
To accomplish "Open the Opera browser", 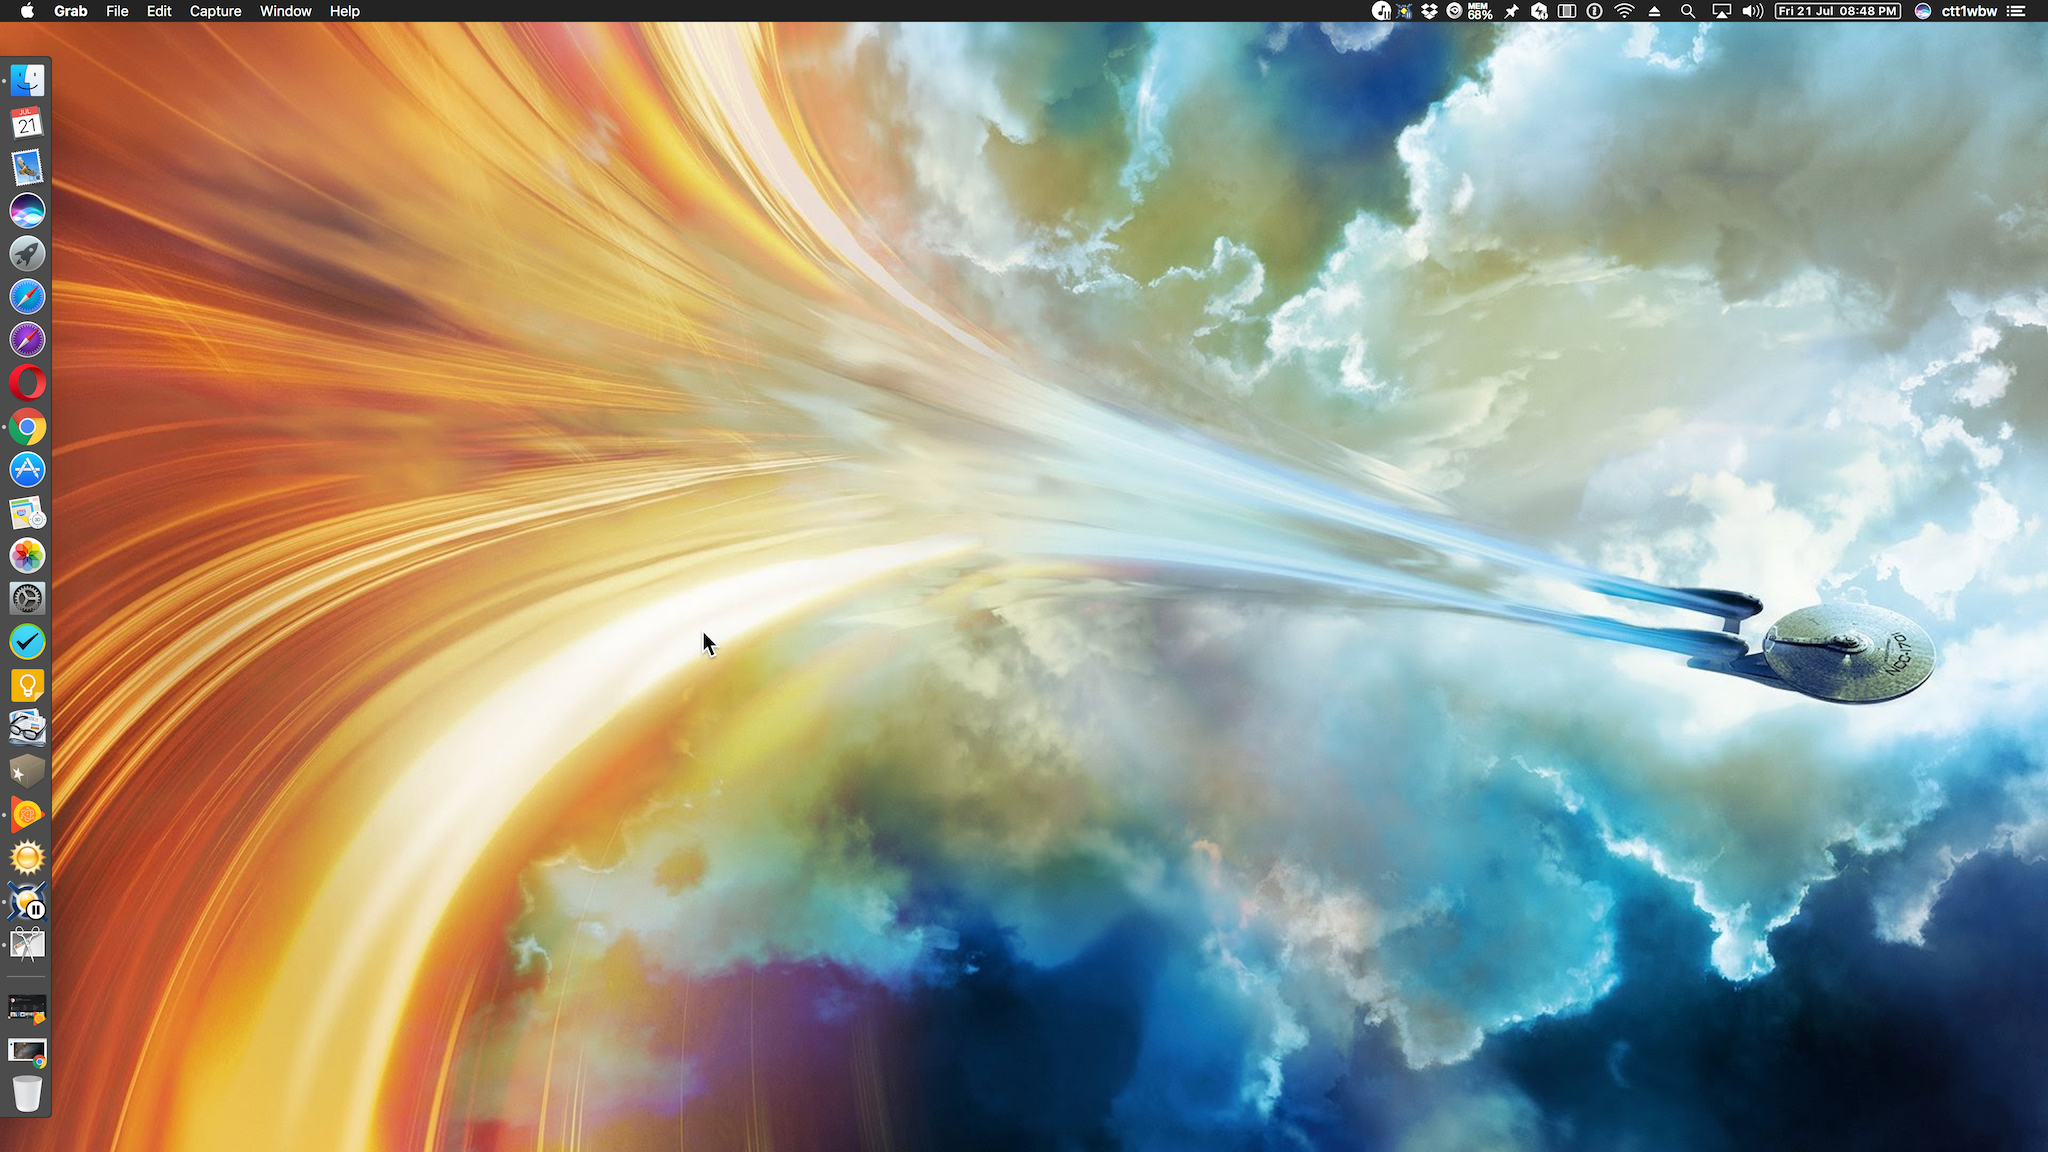I will pyautogui.click(x=27, y=383).
